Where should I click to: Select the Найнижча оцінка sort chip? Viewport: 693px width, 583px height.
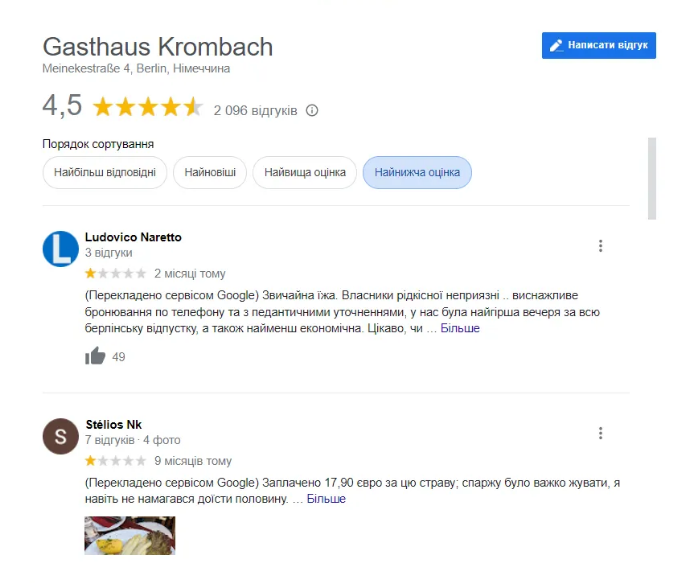(417, 172)
